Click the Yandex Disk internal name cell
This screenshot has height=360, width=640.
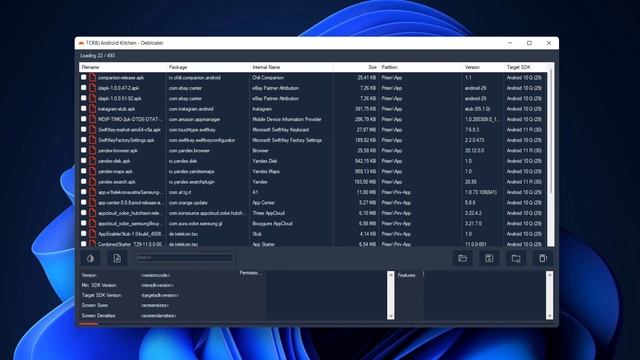[265, 161]
